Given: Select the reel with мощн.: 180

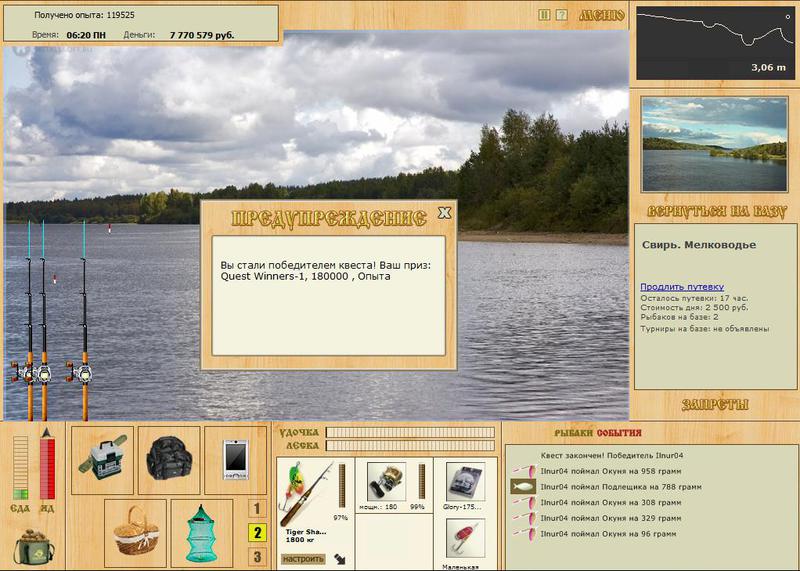Looking at the screenshot, I should pyautogui.click(x=387, y=482).
